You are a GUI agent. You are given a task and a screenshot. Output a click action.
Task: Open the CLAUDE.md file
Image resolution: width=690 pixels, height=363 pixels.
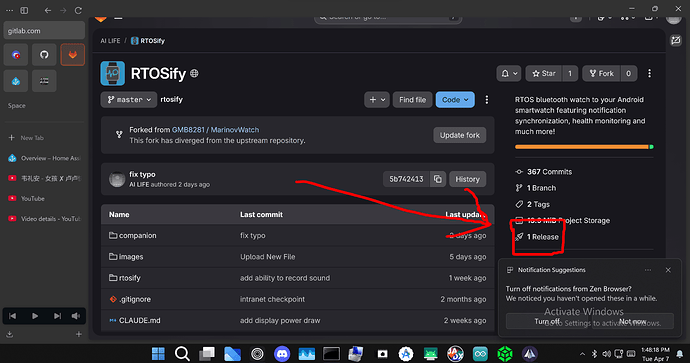pos(139,320)
